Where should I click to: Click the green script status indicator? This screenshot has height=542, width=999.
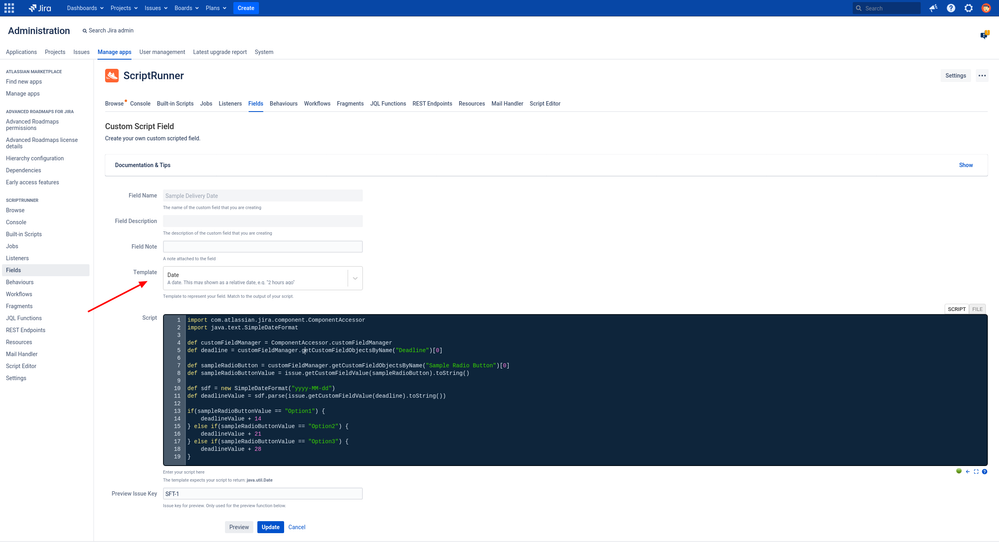pos(959,471)
